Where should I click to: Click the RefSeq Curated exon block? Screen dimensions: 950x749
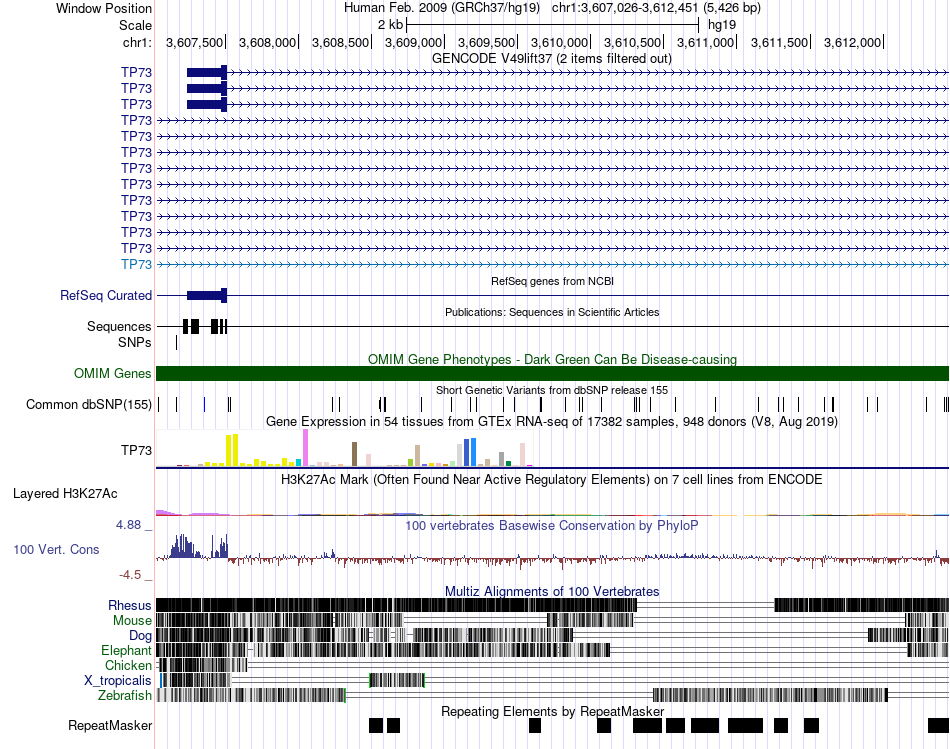207,295
